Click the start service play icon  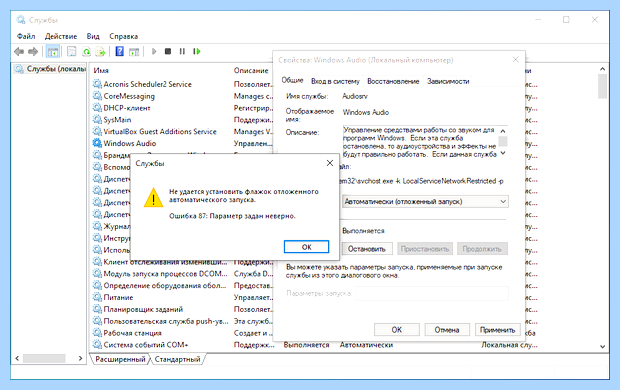point(154,51)
